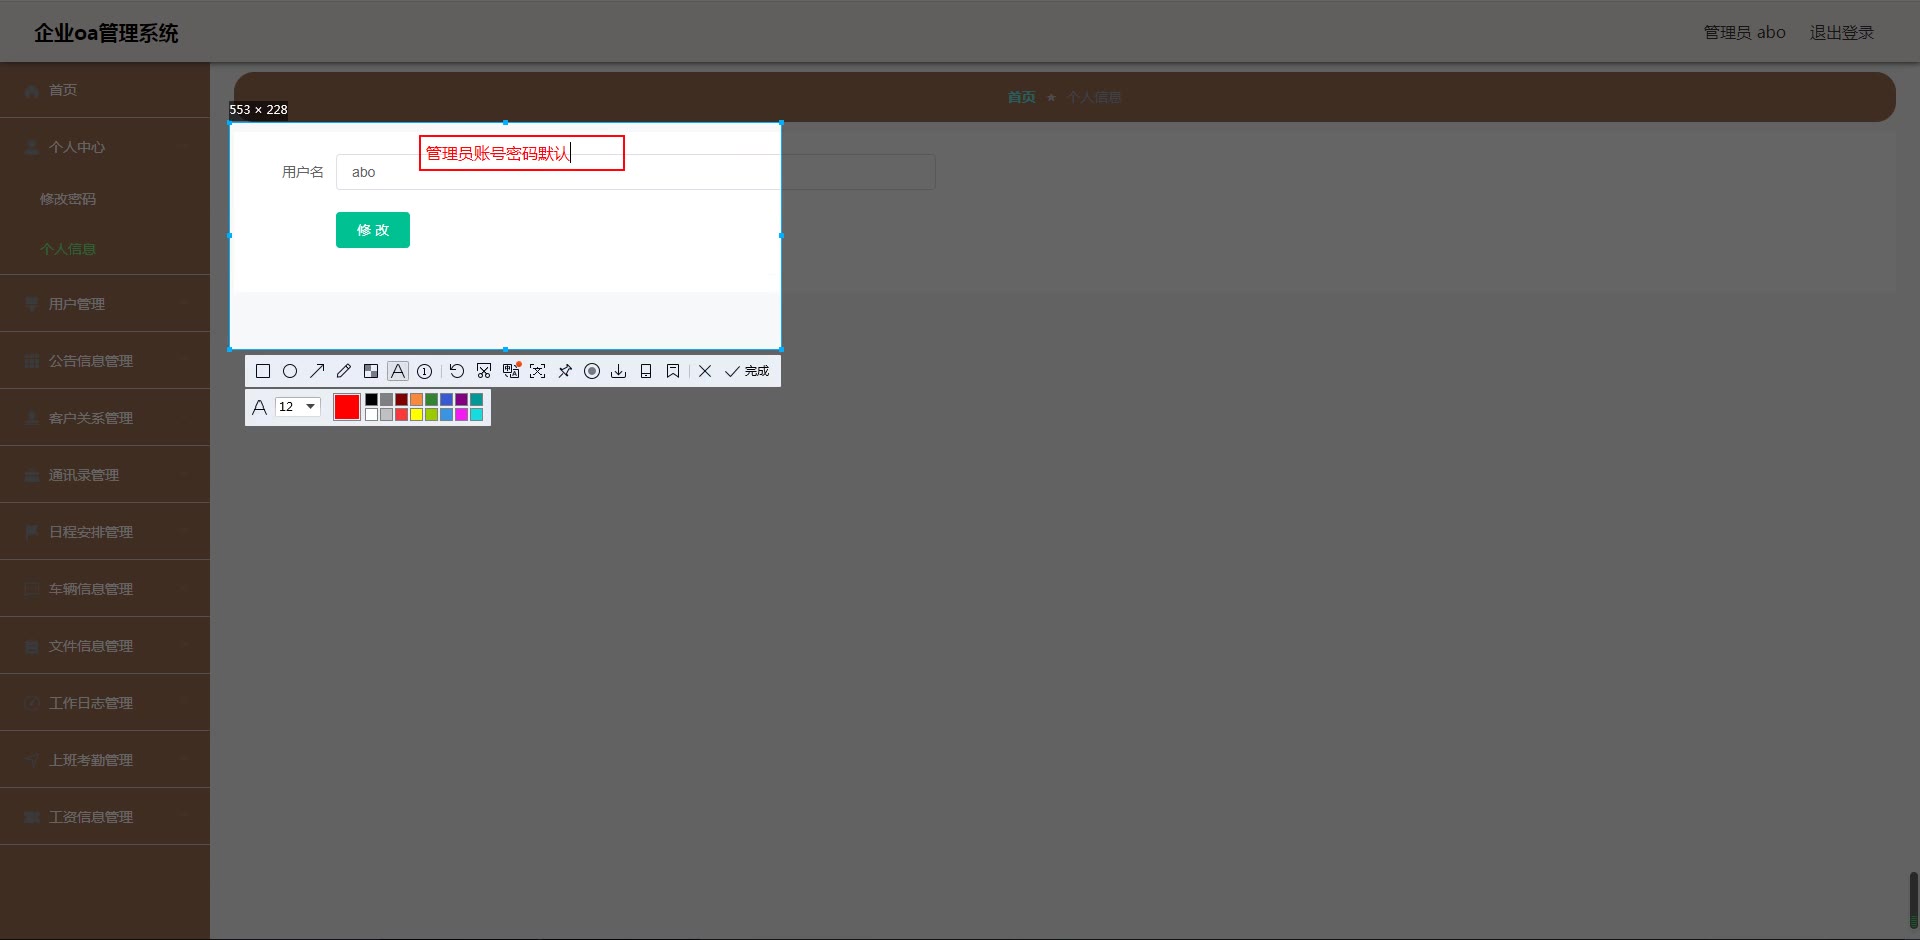Pick the cyan color swatch
The height and width of the screenshot is (940, 1920).
(x=477, y=415)
